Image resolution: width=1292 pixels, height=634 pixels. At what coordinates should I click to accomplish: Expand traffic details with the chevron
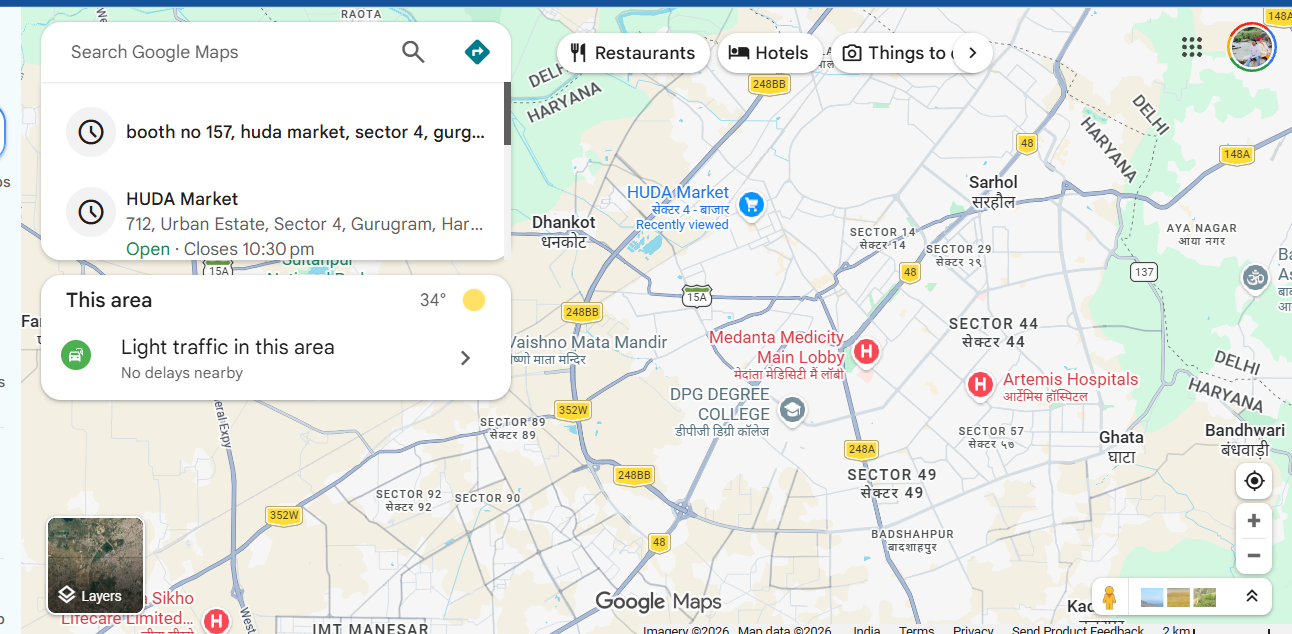[465, 358]
